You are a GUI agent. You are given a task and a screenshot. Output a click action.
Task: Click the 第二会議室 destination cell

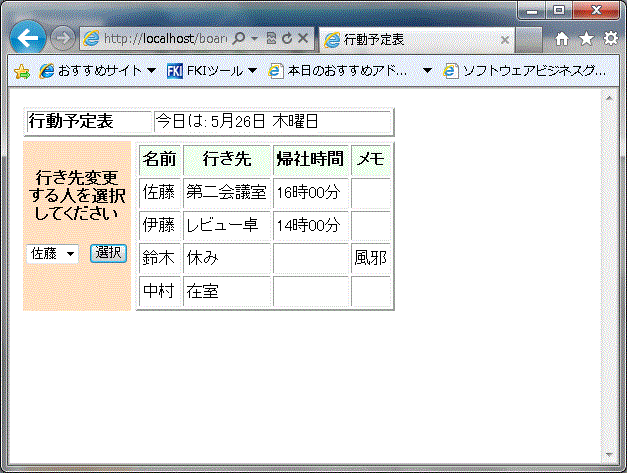pos(227,193)
